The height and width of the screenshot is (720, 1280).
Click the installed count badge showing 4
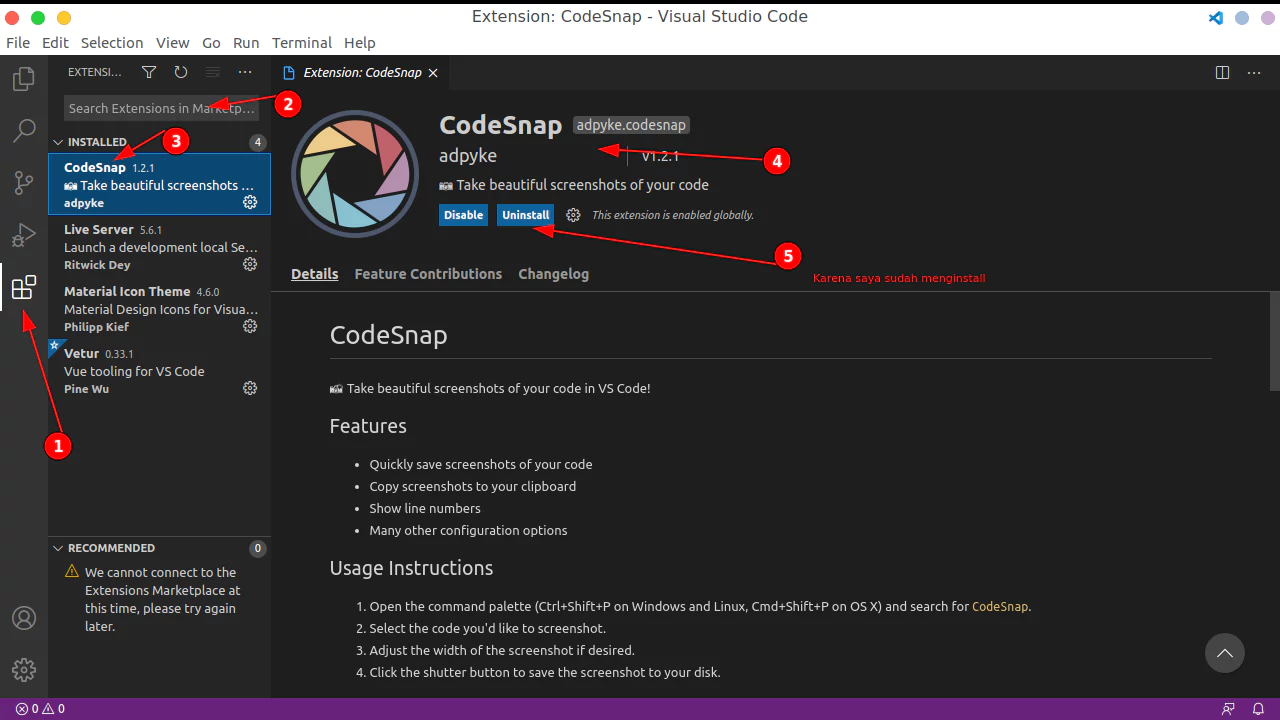[258, 142]
